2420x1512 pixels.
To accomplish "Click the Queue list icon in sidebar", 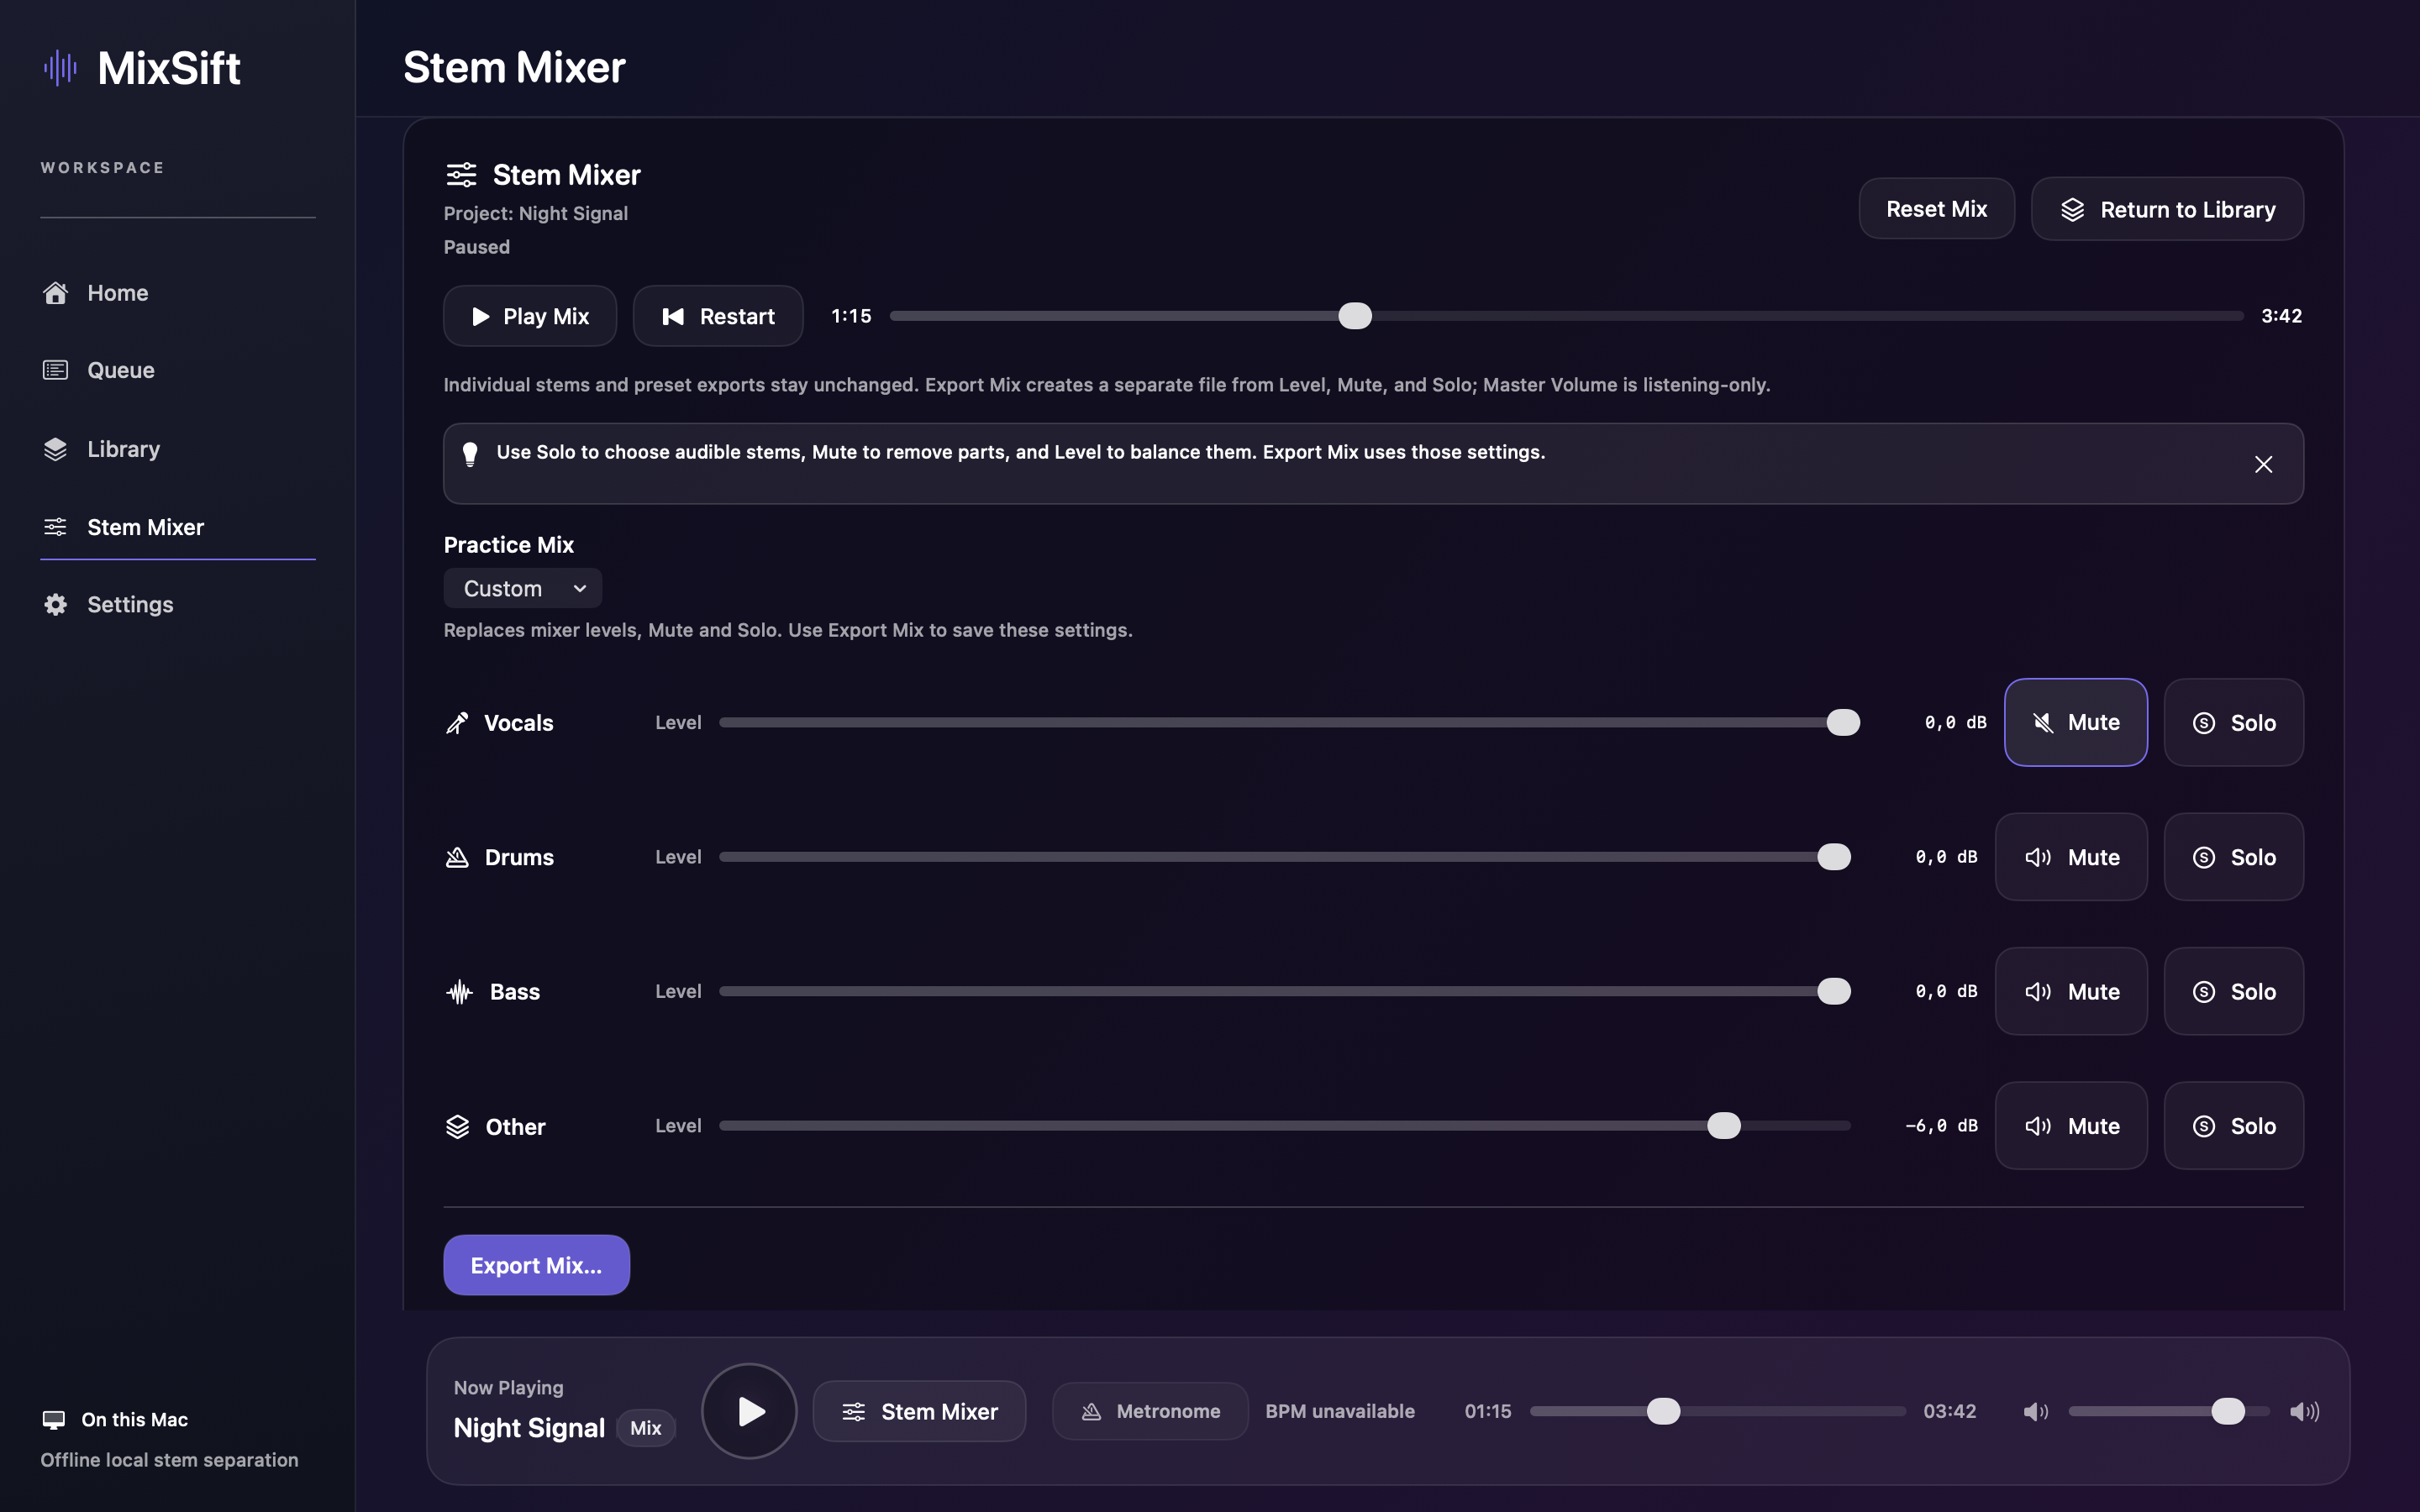I will (55, 370).
